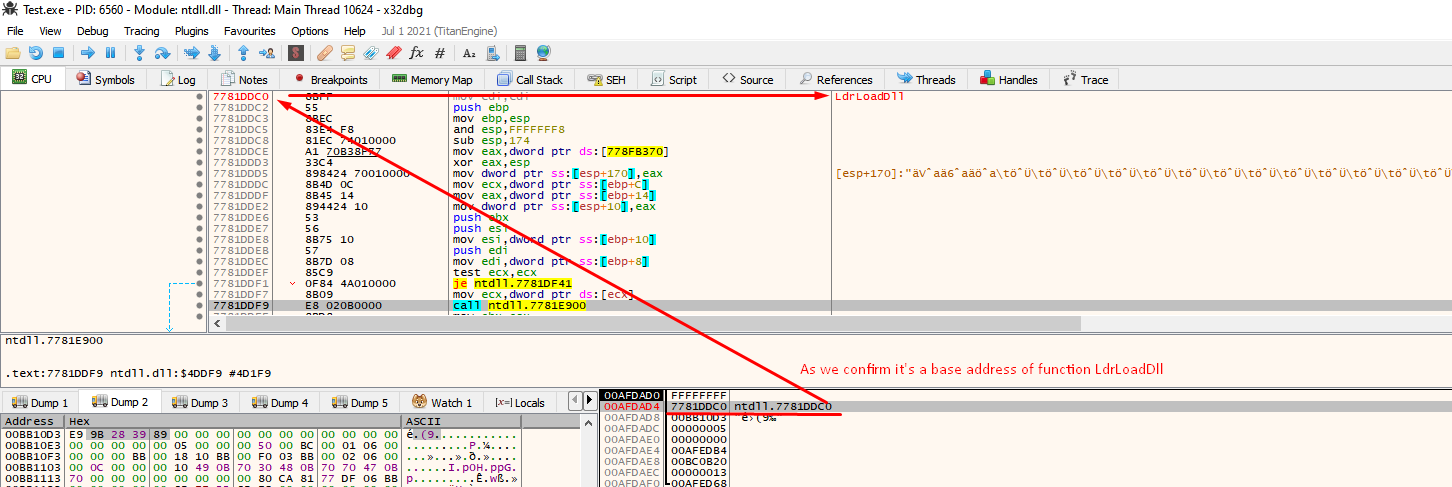Switch to the Log tab

(x=177, y=79)
